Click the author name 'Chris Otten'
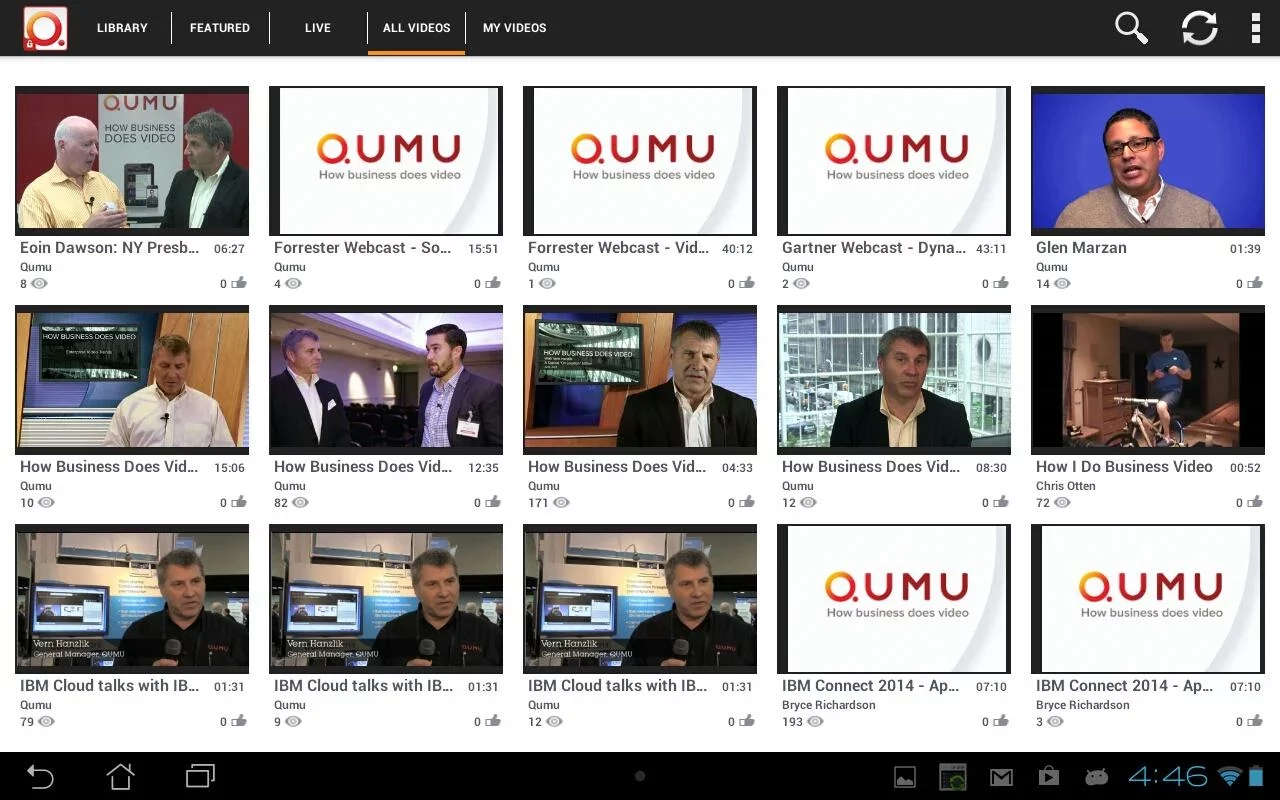The width and height of the screenshot is (1280, 800). (x=1066, y=486)
